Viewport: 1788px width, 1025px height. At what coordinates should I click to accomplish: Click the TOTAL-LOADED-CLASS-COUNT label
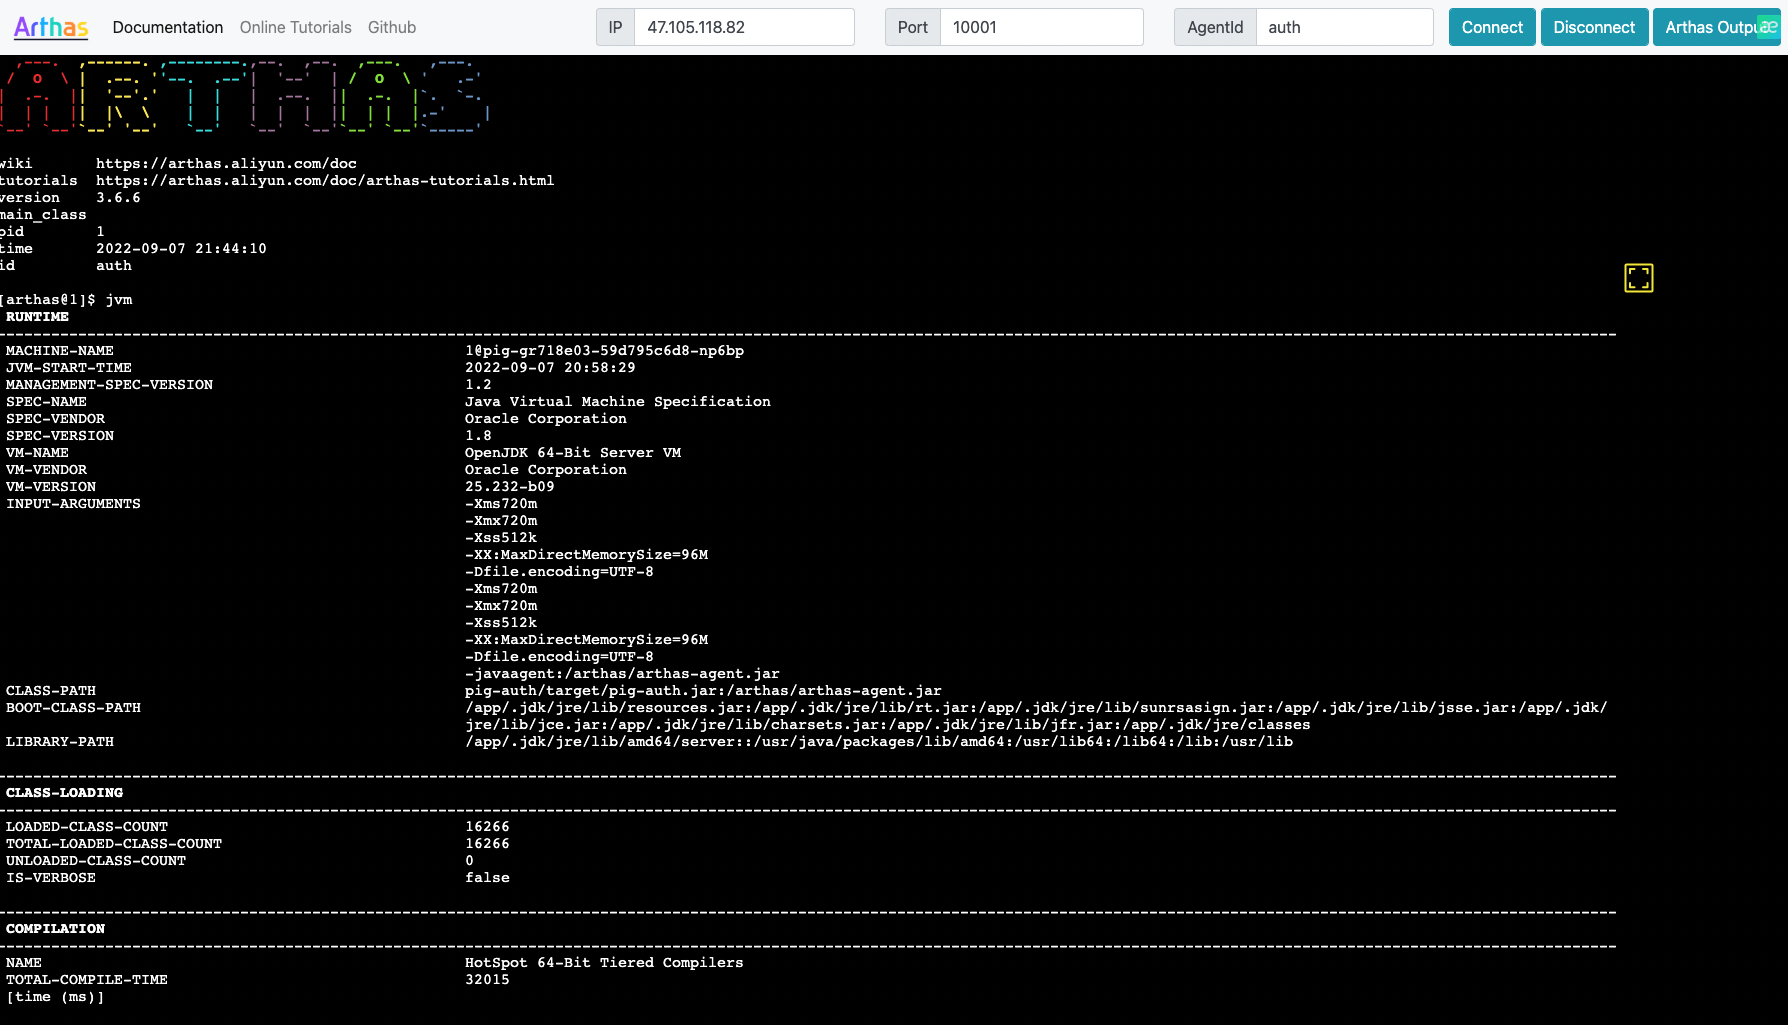point(114,844)
